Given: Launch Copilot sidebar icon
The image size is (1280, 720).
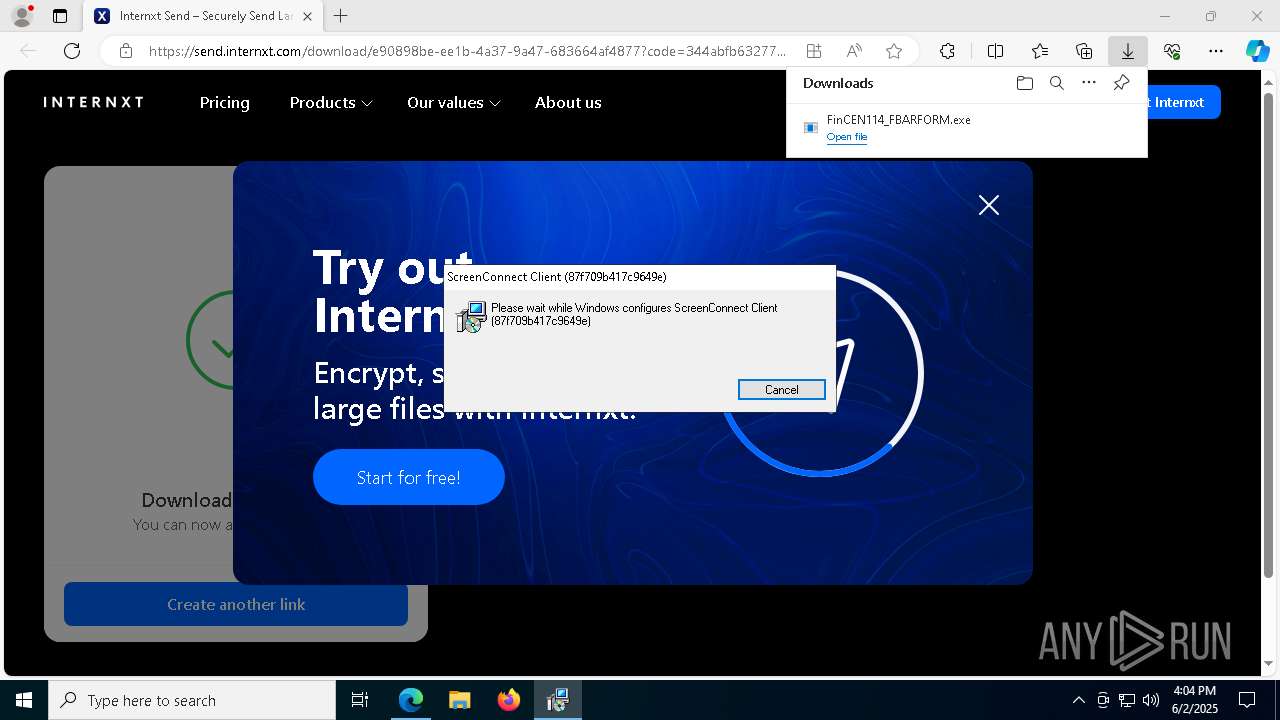Looking at the screenshot, I should 1257,51.
